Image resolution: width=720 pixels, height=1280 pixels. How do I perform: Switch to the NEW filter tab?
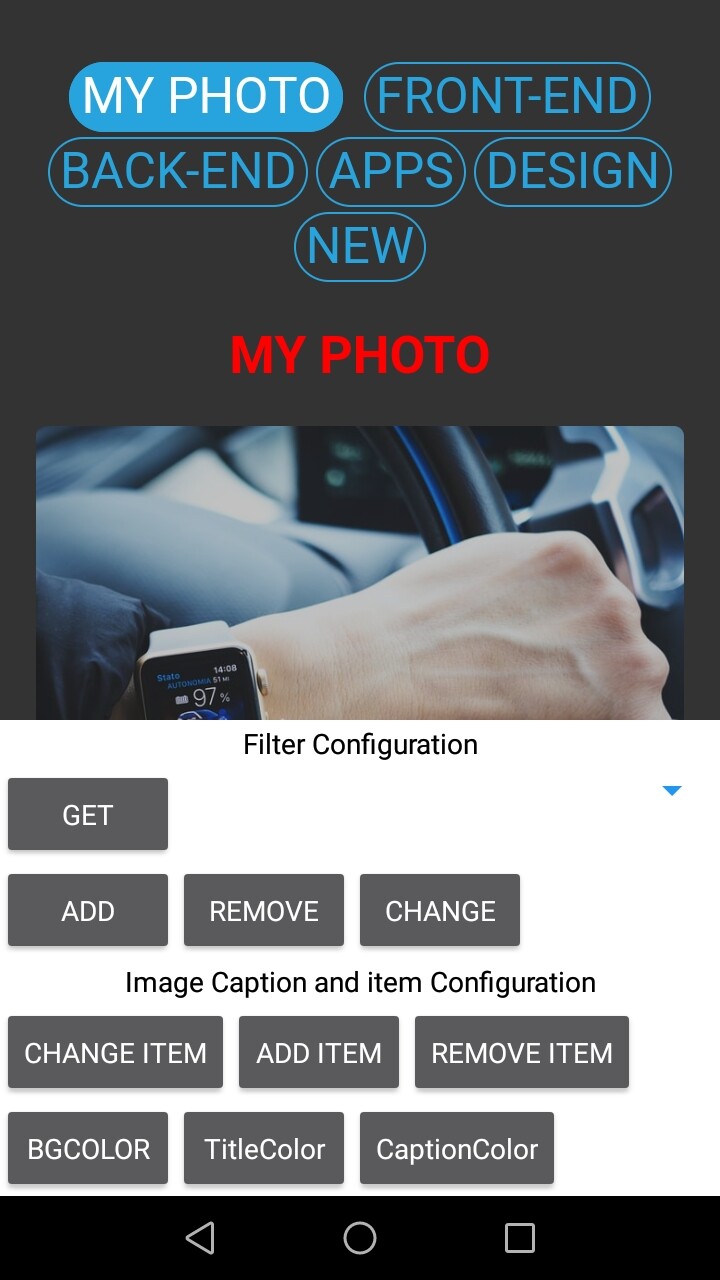click(x=360, y=247)
